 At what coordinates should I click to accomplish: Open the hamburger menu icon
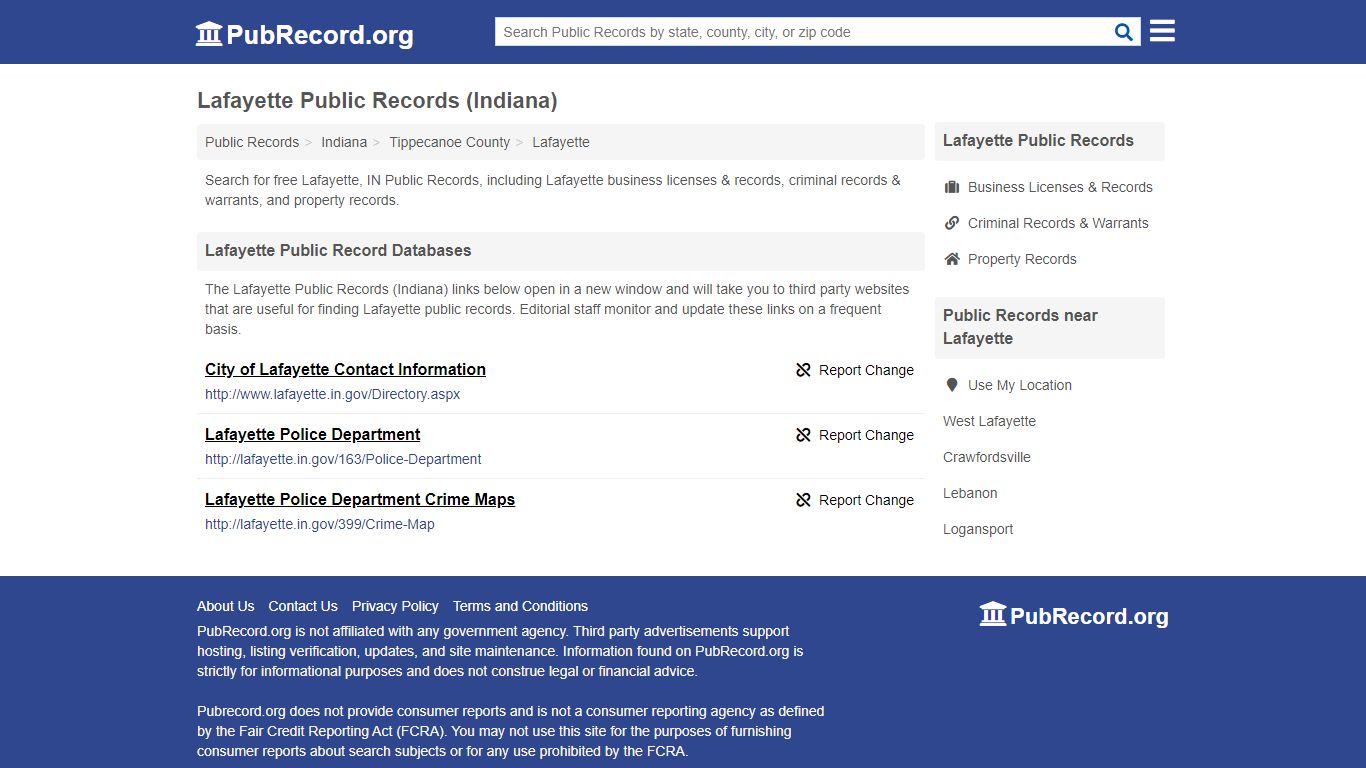1162,31
